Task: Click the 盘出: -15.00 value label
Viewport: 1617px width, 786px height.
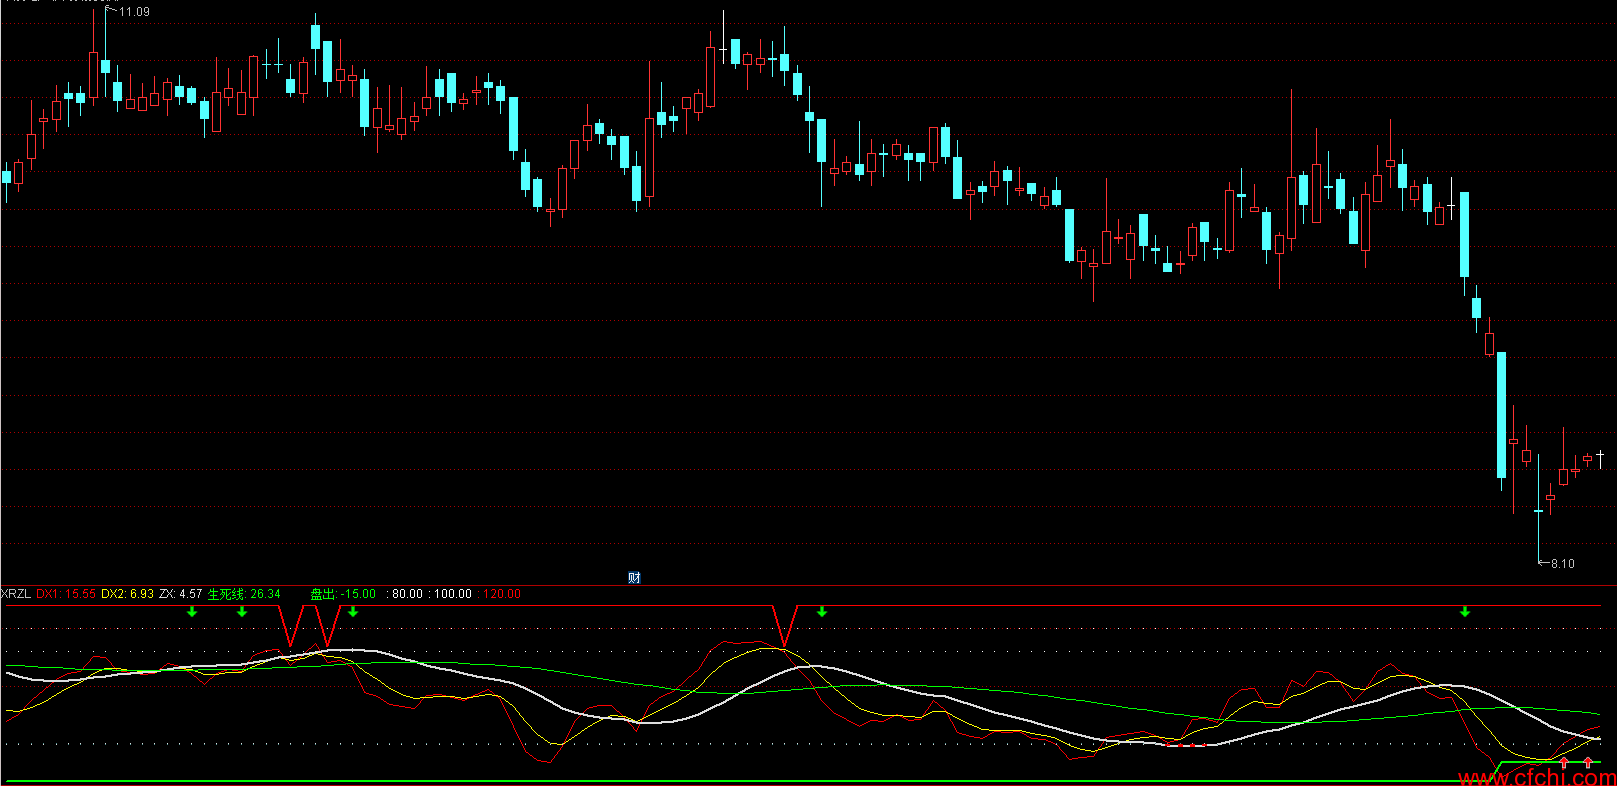Action: point(343,594)
